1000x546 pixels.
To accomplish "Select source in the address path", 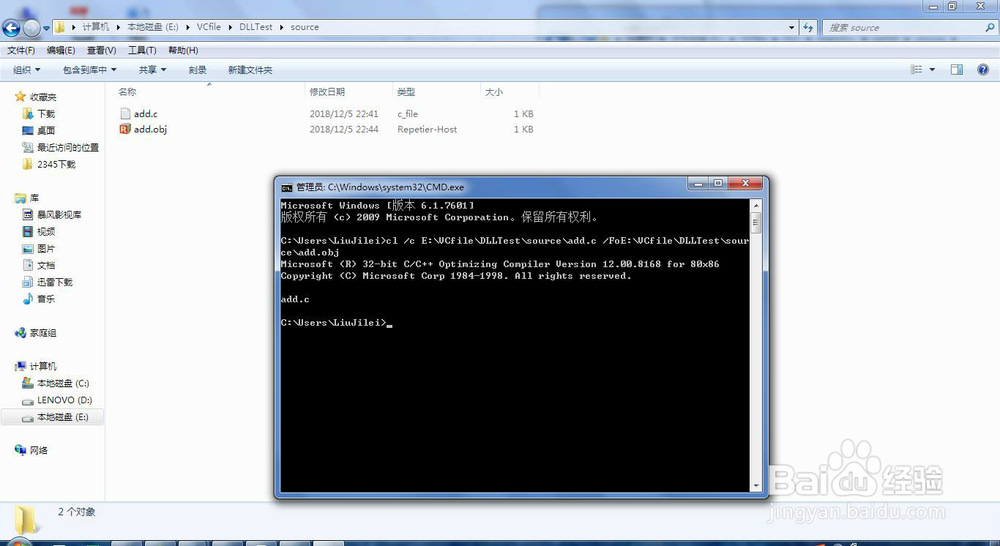I will pyautogui.click(x=305, y=27).
